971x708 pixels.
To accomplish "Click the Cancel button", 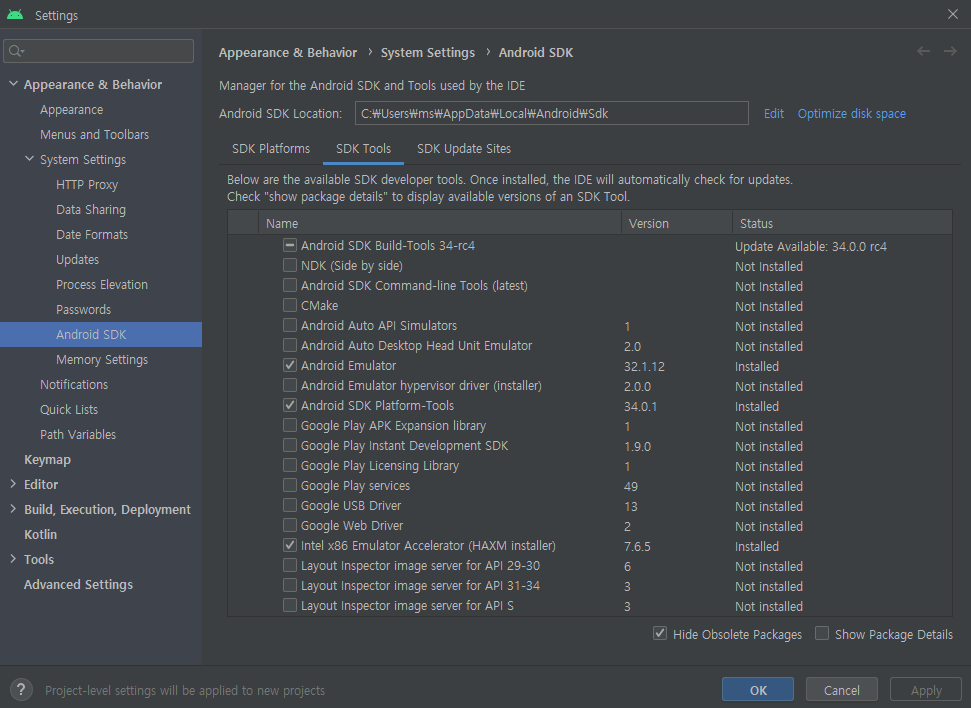I will pyautogui.click(x=842, y=690).
